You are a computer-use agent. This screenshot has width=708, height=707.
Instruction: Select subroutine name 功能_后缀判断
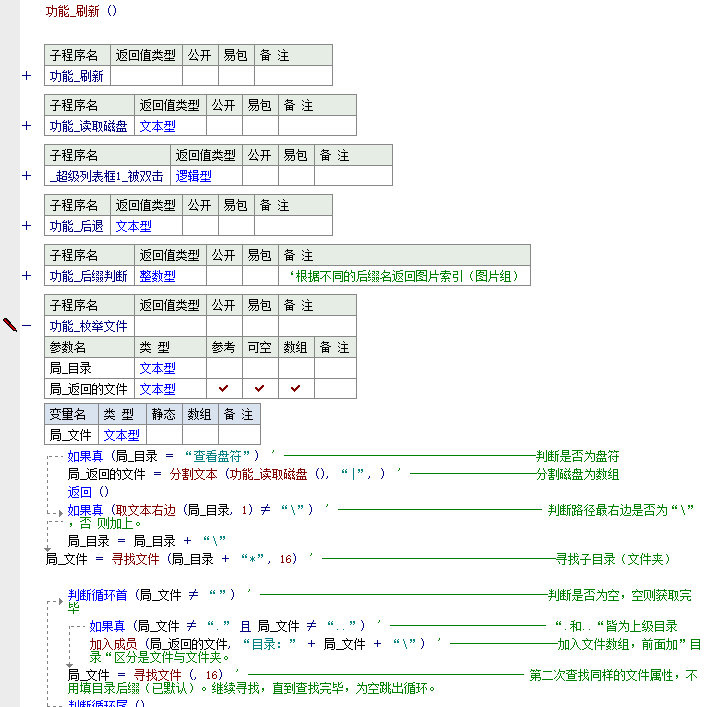pyautogui.click(x=88, y=276)
